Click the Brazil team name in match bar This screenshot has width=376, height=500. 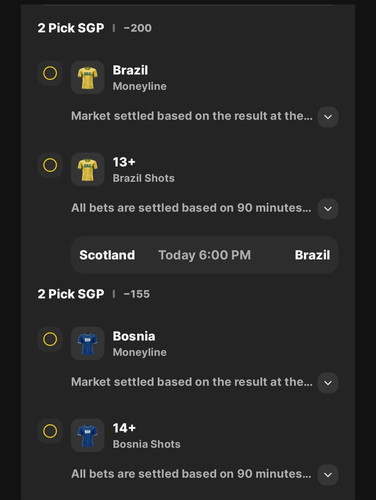(x=312, y=255)
